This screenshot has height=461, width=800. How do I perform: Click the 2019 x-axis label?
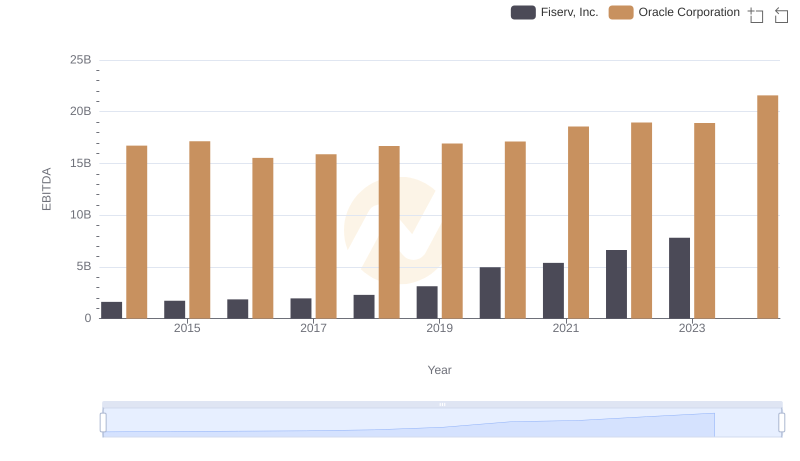[439, 328]
